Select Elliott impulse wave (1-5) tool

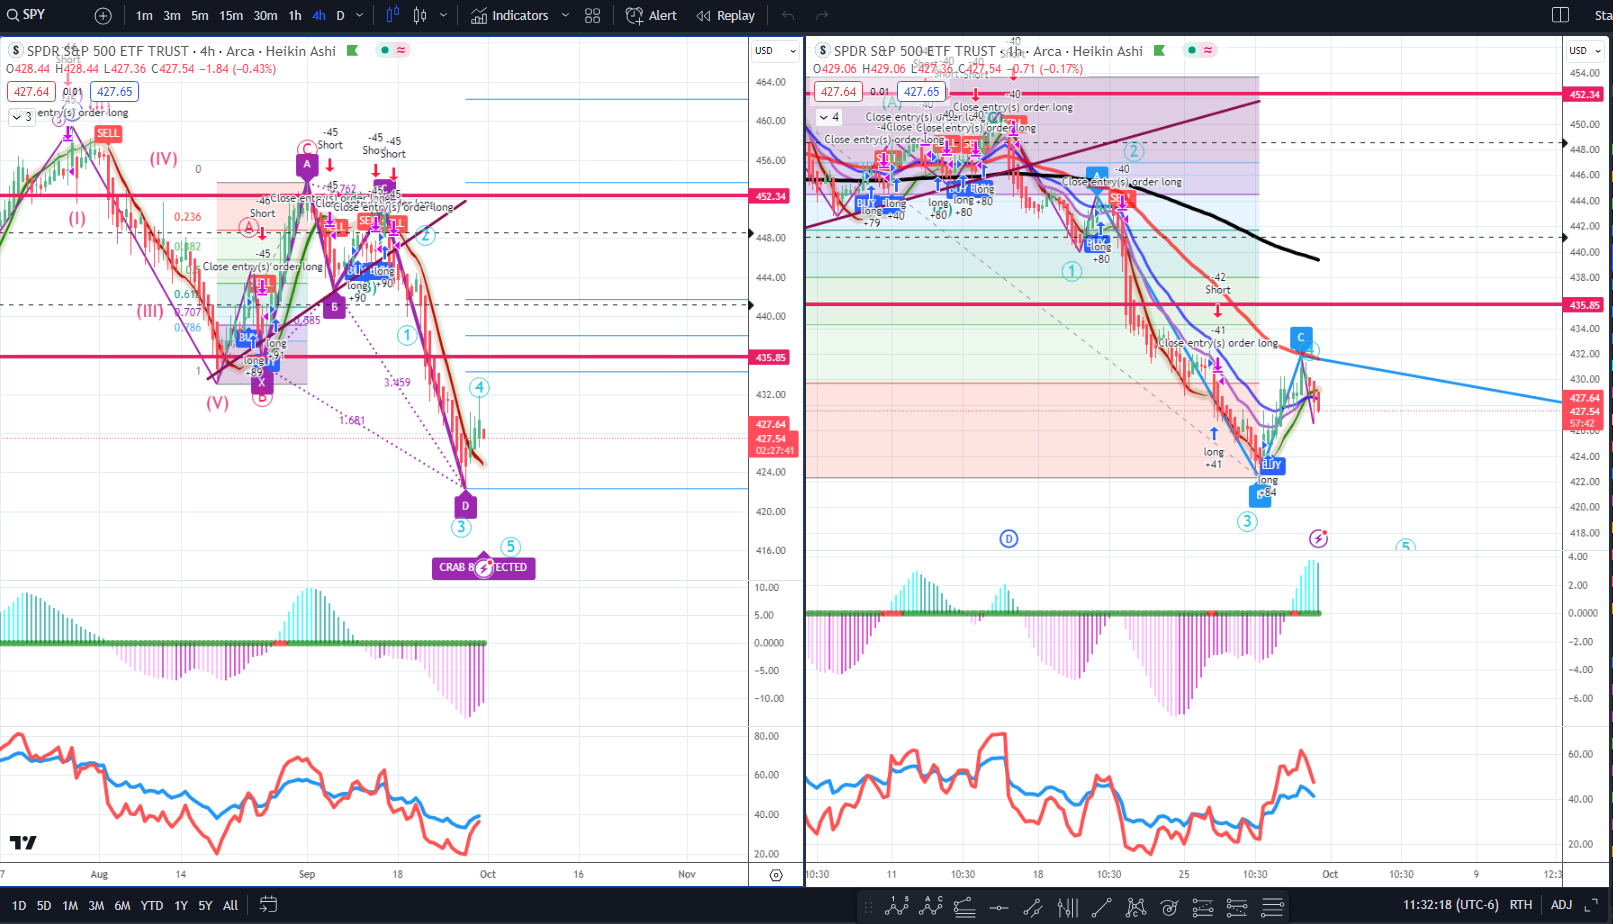pyautogui.click(x=897, y=908)
